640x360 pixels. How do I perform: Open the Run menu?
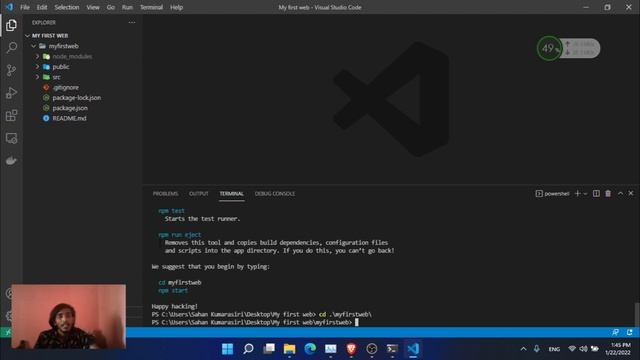coord(127,7)
